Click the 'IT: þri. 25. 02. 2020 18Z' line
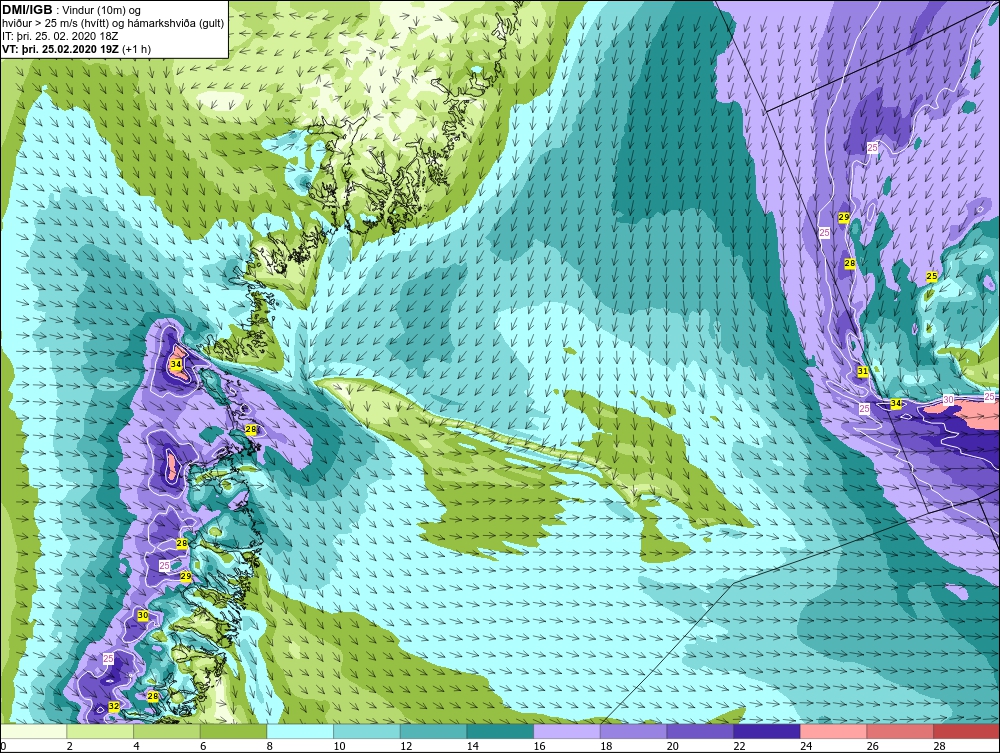The width and height of the screenshot is (1000, 753). click(60, 36)
